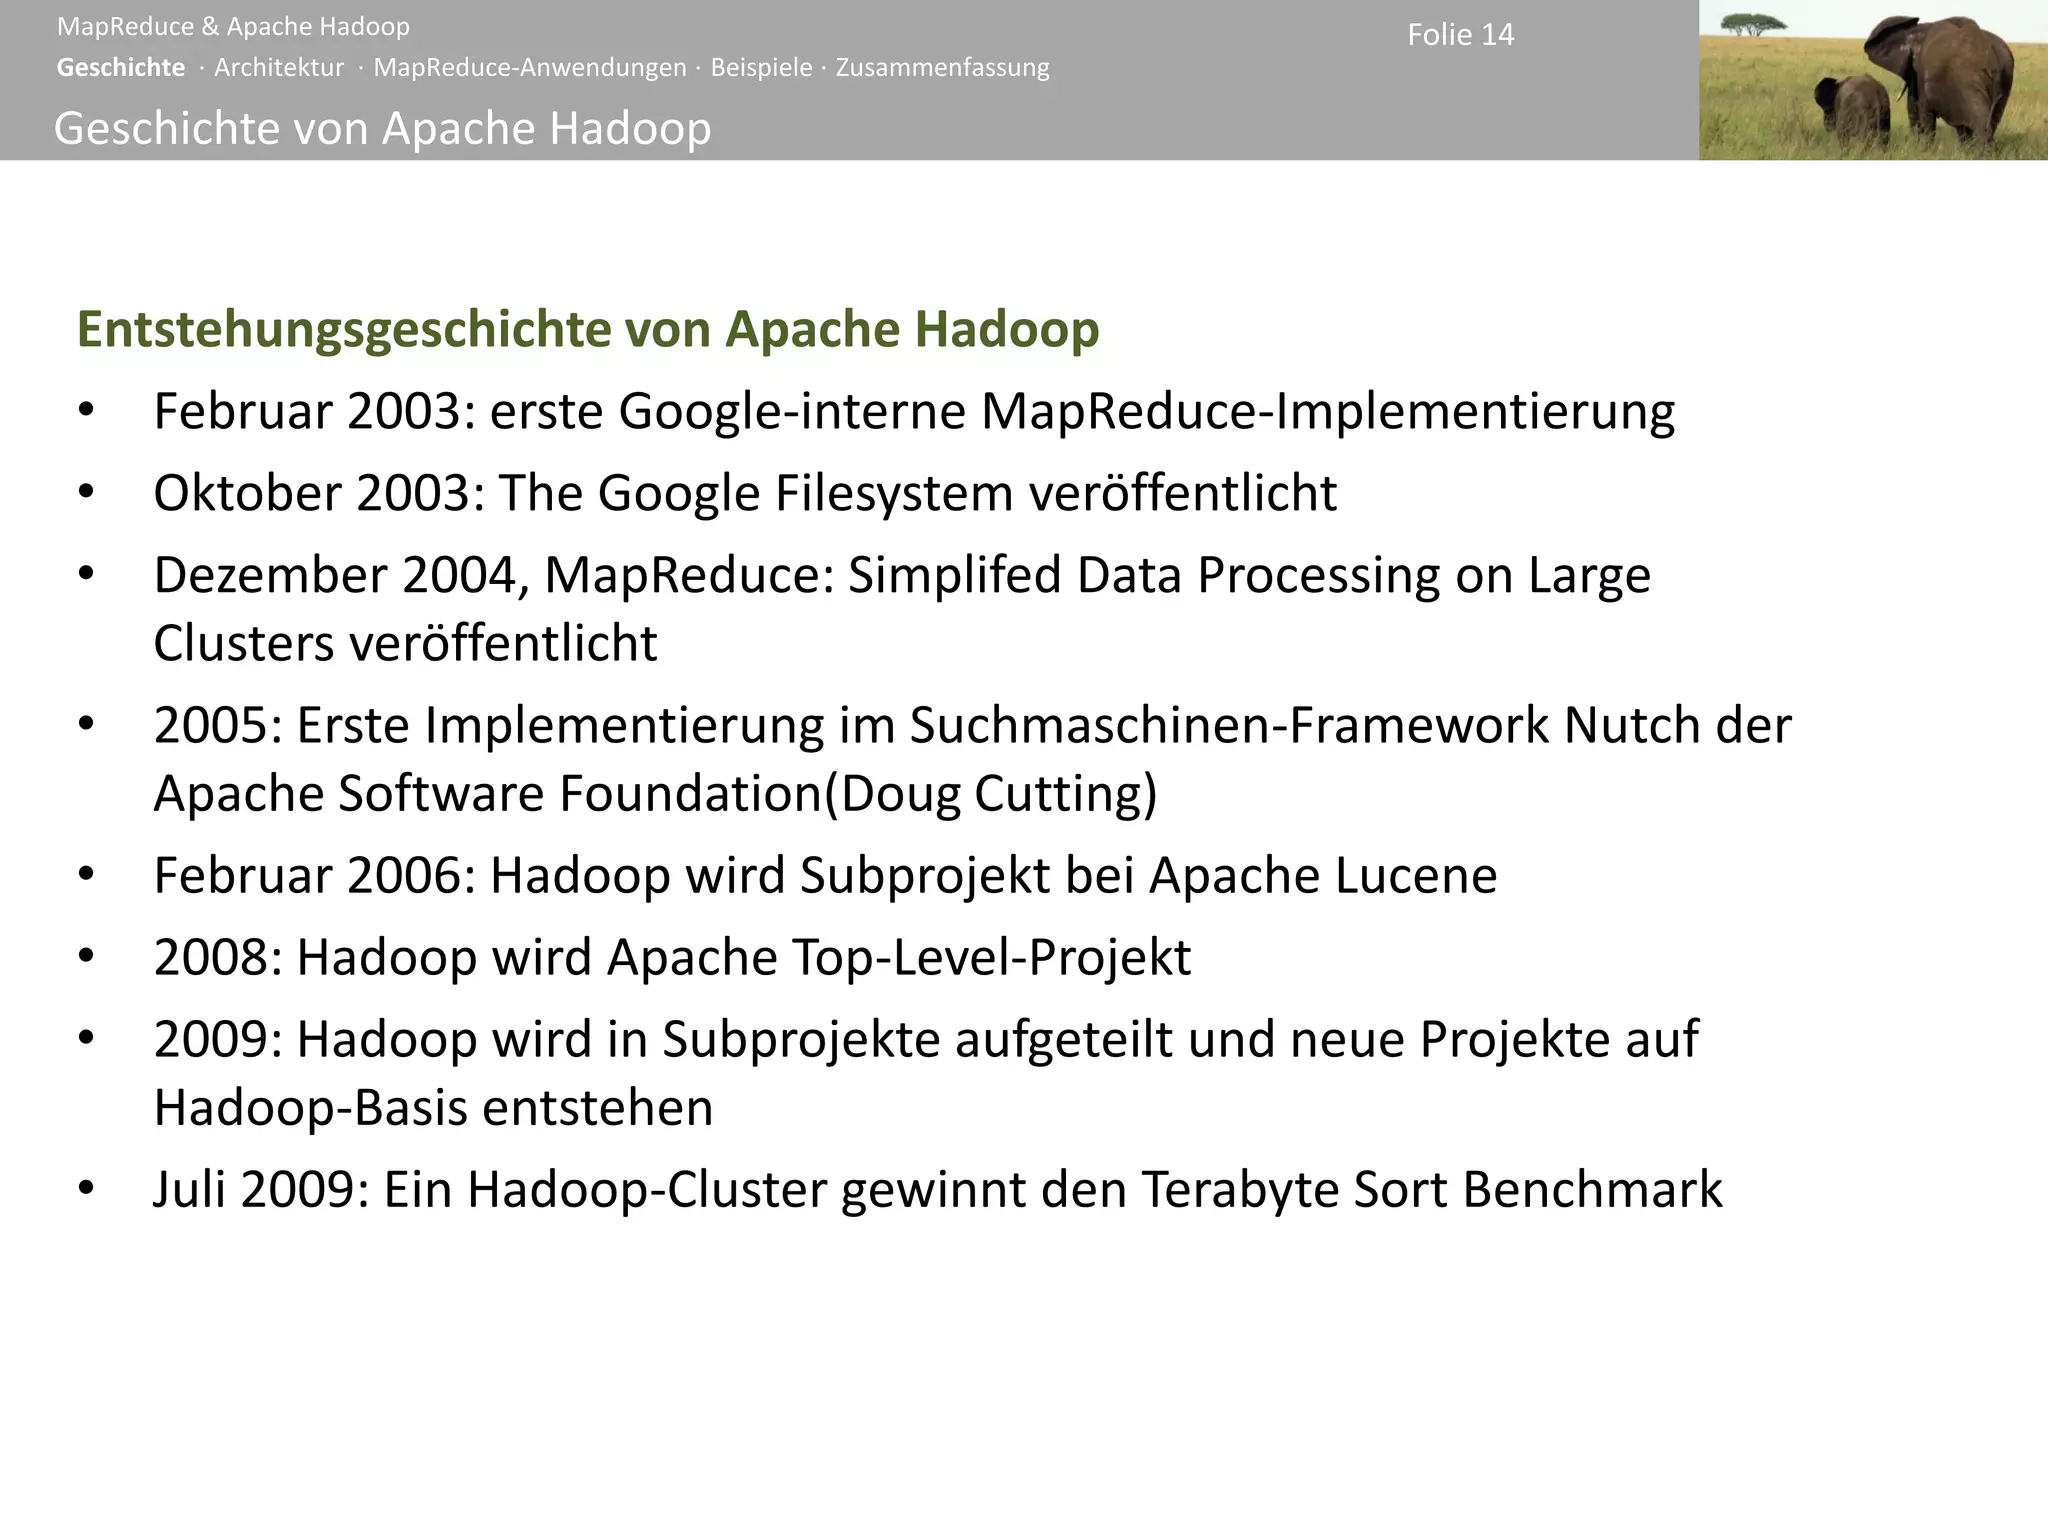This screenshot has width=2048, height=1536.
Task: Select the MapReduce-Anwendungen section in header
Action: 530,68
